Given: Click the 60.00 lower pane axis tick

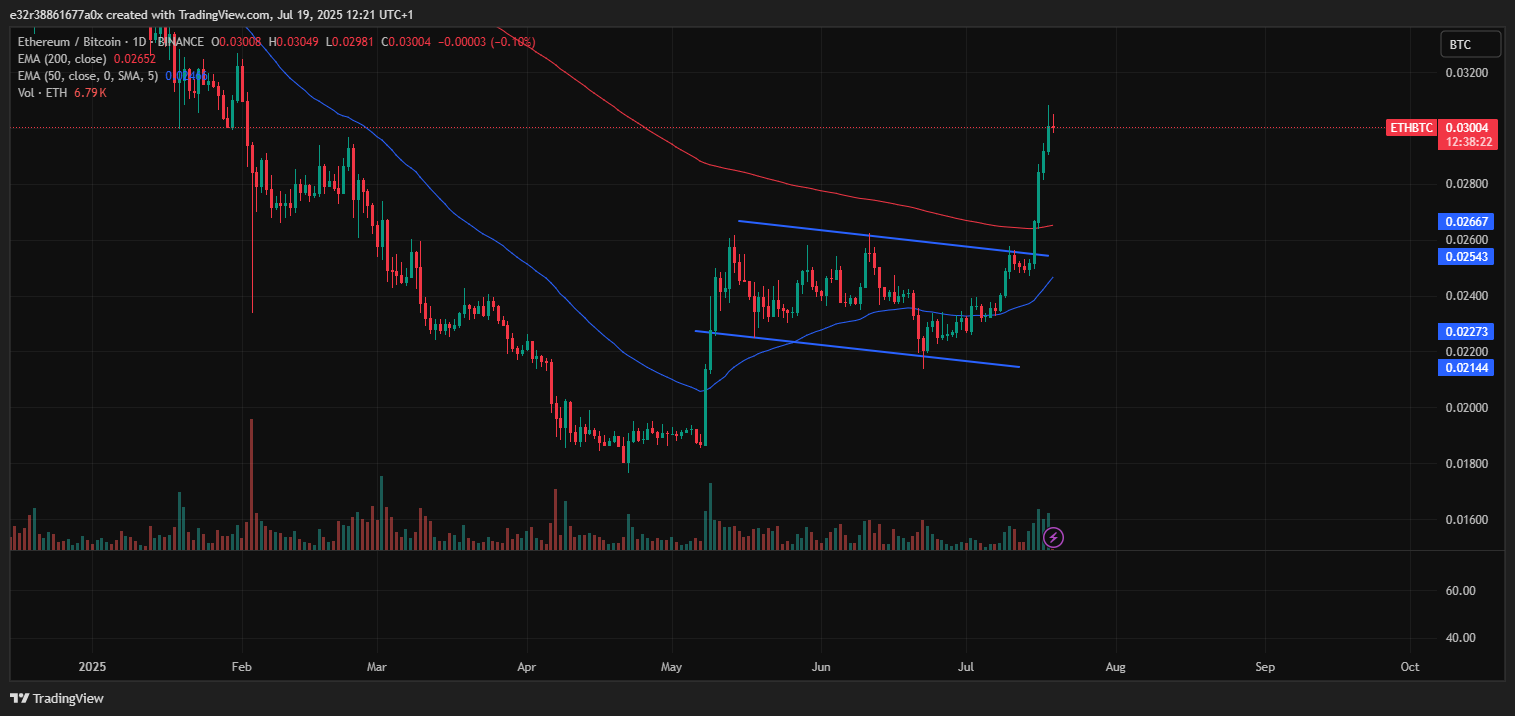Looking at the screenshot, I should [1461, 591].
